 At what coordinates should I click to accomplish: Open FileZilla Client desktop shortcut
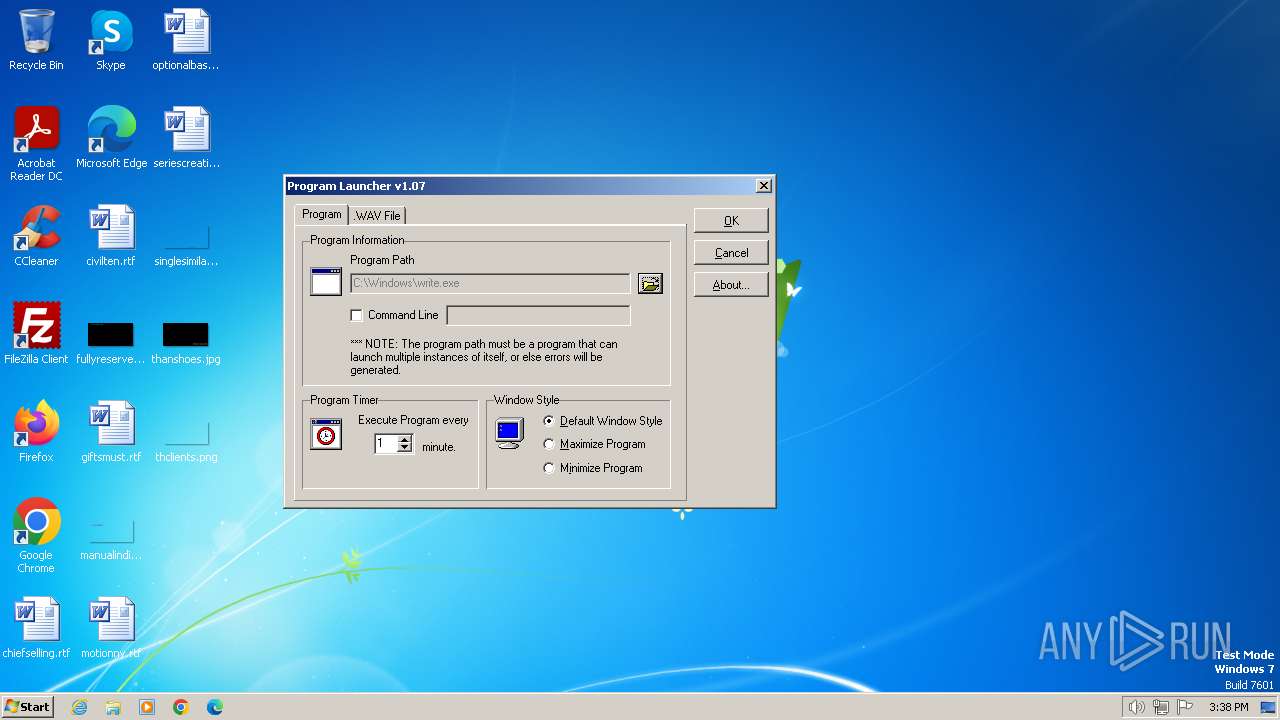tap(36, 334)
